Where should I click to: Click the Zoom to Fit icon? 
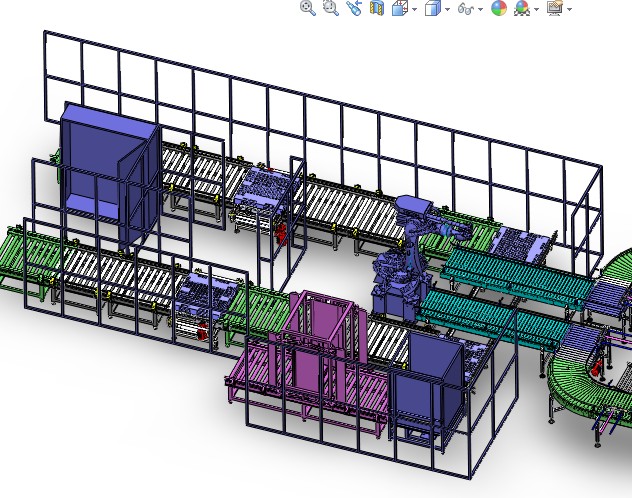(x=308, y=8)
